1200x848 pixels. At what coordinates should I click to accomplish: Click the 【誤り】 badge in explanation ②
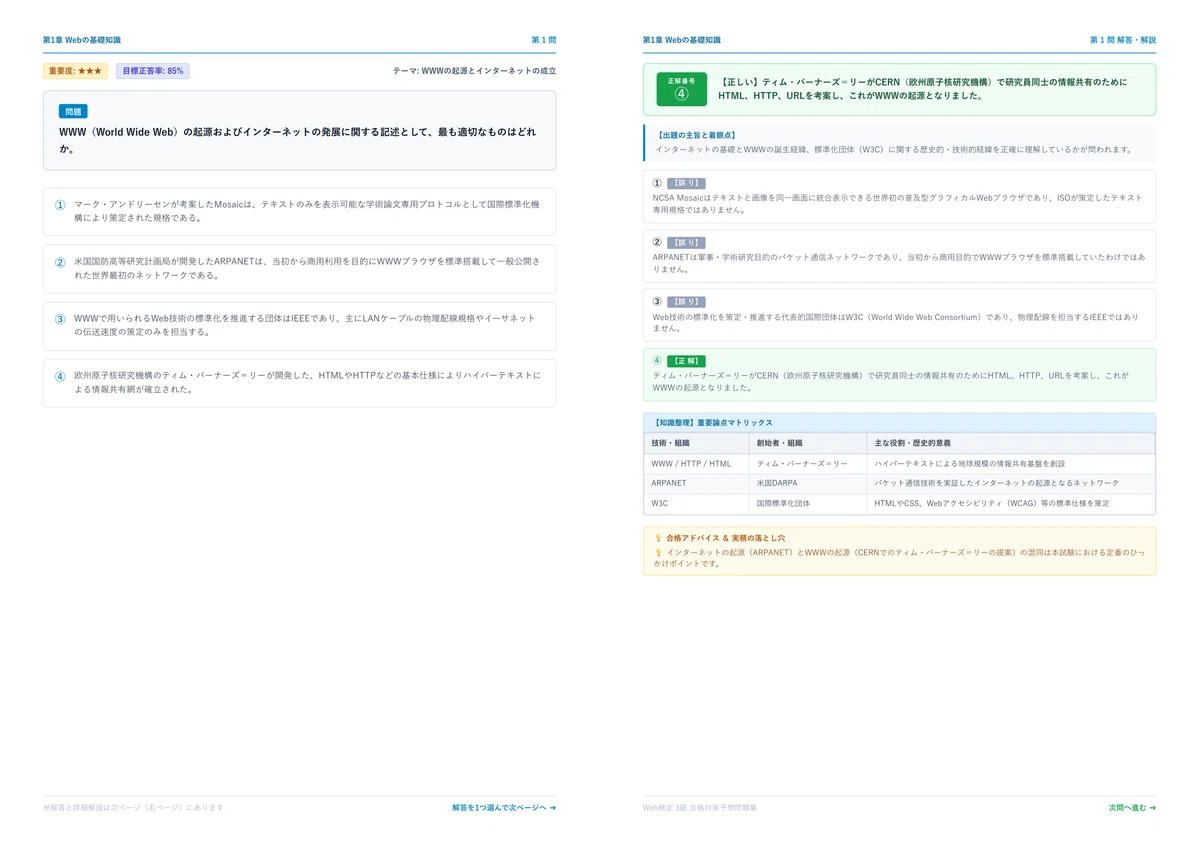686,243
